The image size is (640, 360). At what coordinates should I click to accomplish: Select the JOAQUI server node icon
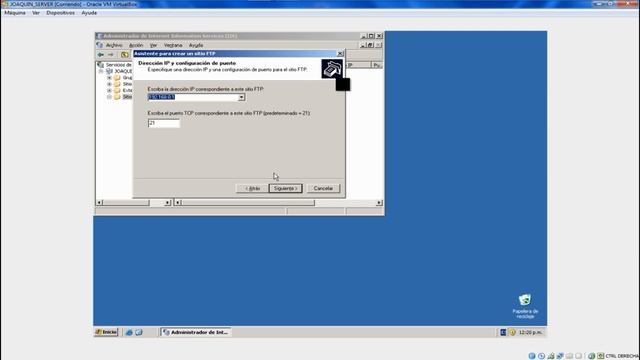(109, 71)
